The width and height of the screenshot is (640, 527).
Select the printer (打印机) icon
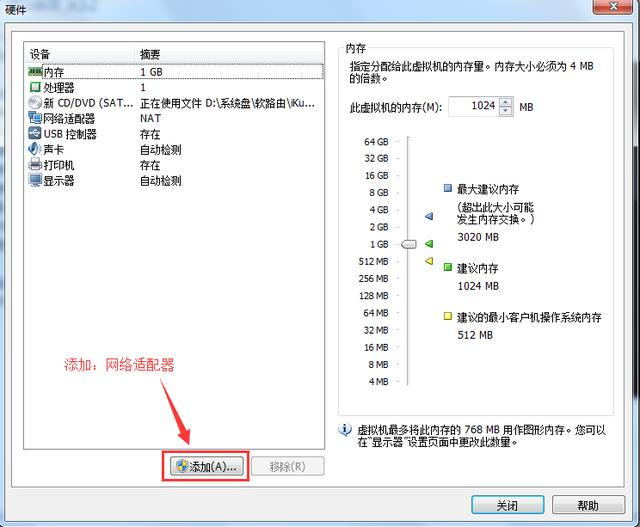pyautogui.click(x=35, y=165)
